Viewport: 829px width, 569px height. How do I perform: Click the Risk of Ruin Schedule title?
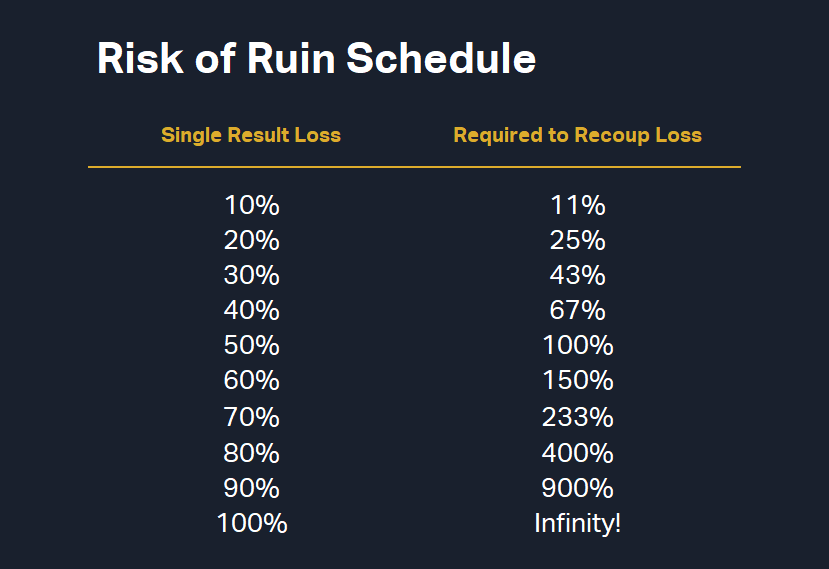pyautogui.click(x=316, y=60)
